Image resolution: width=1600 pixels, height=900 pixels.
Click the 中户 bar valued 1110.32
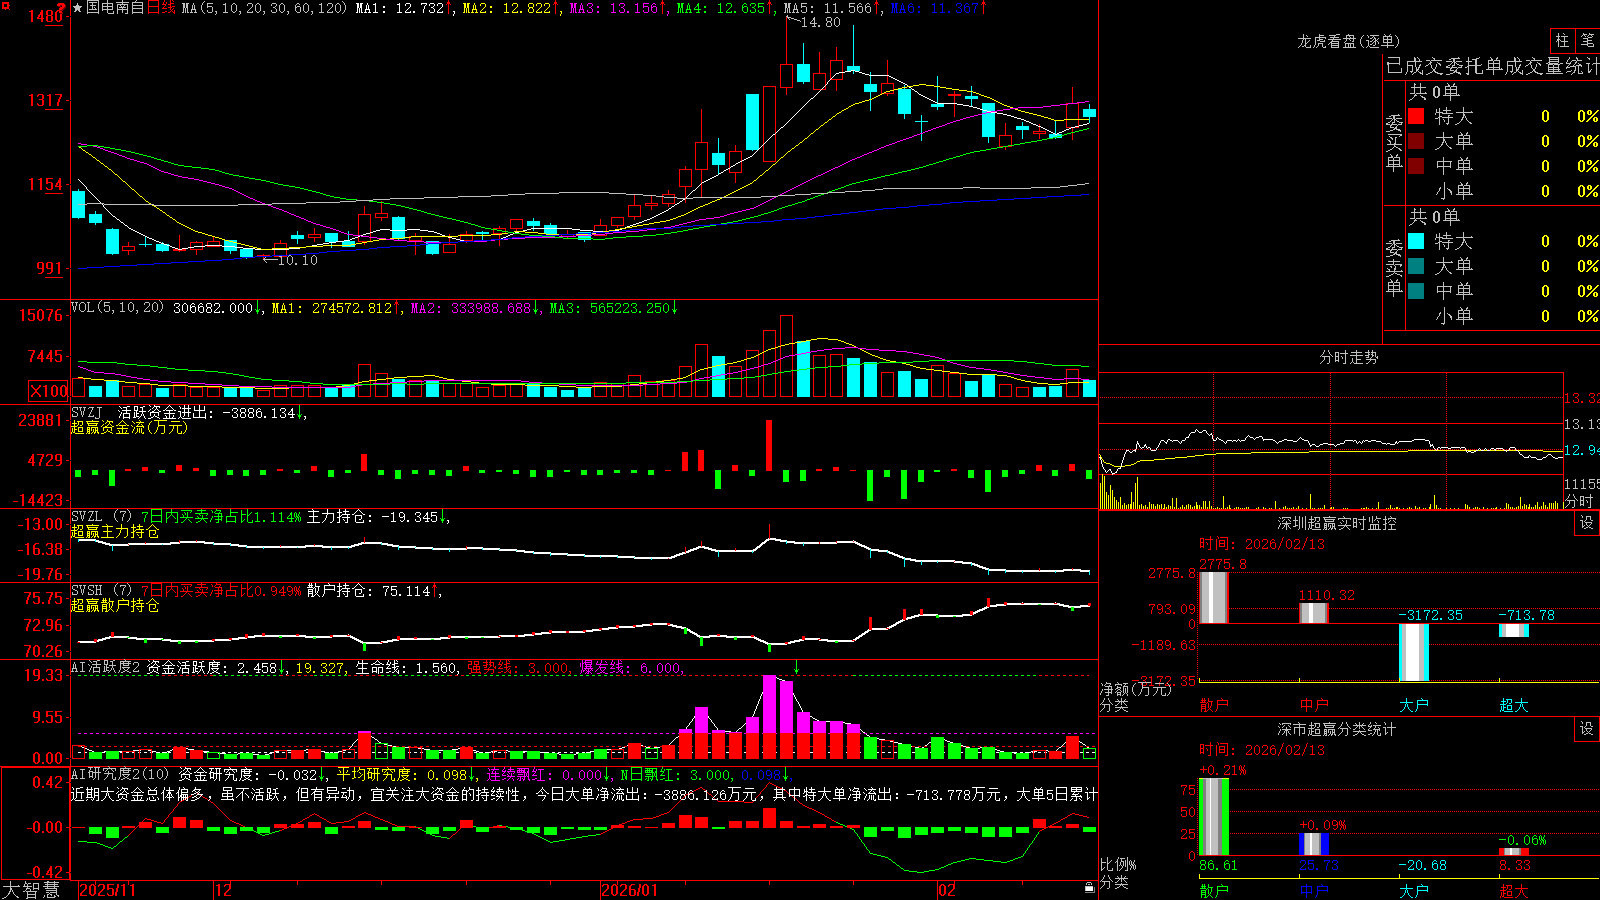point(1313,613)
